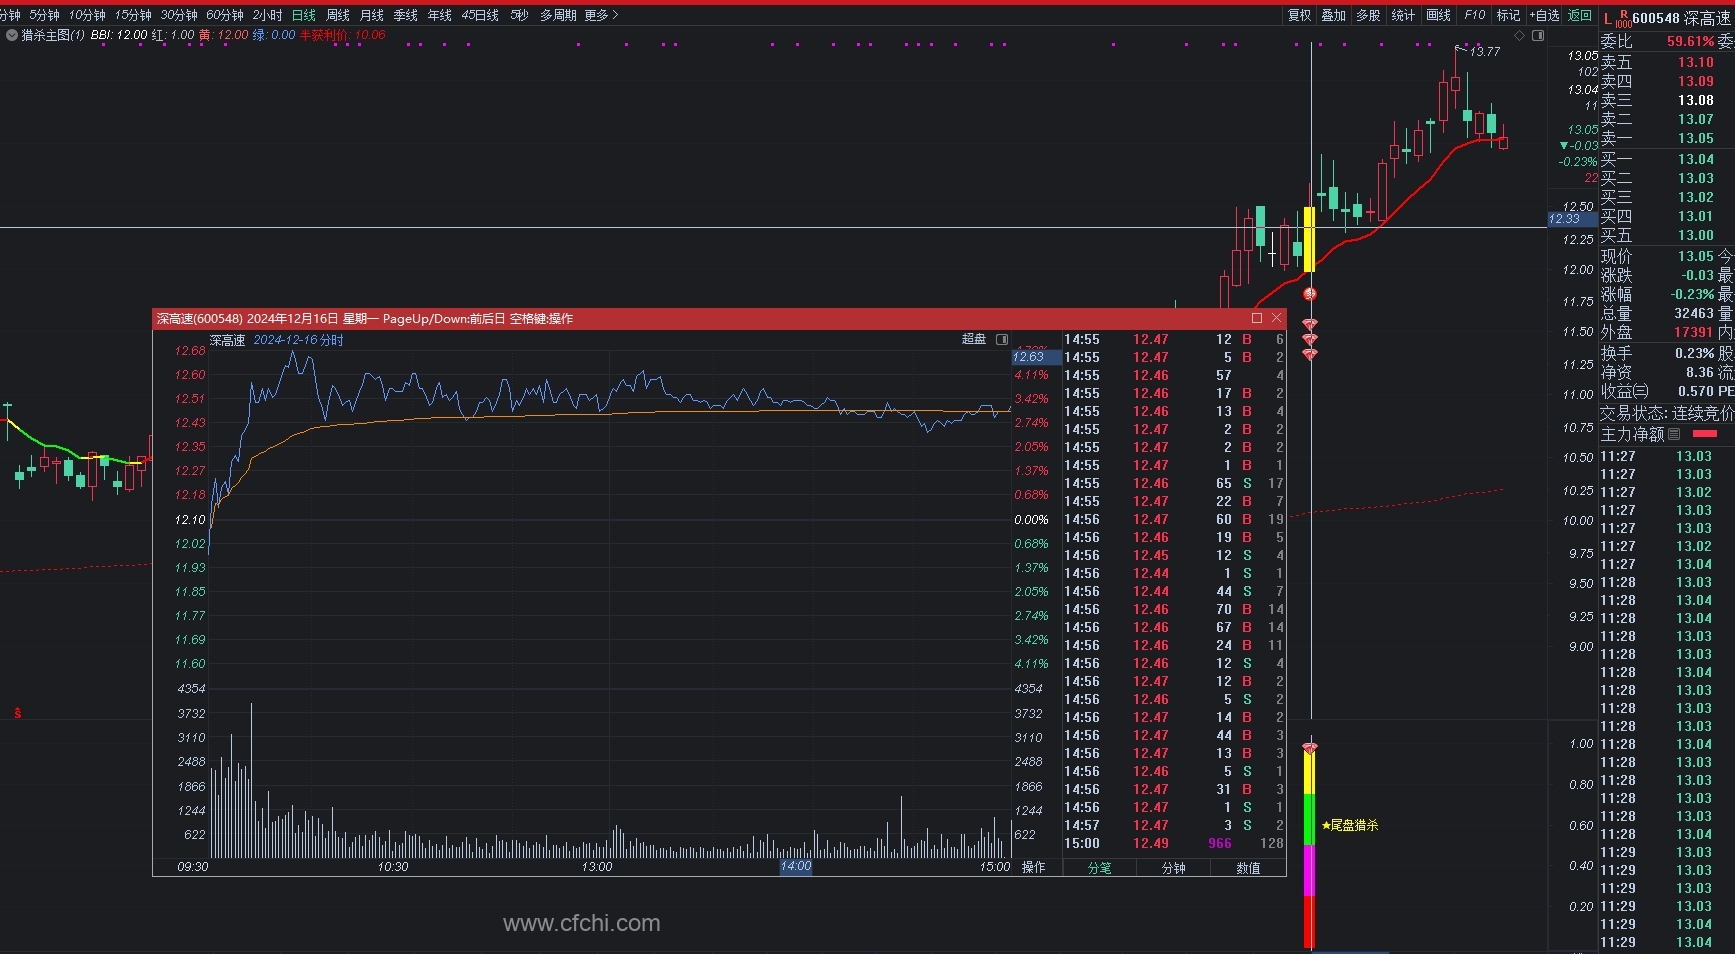1735x954 pixels.
Task: Activate the 画线 drawing tool
Action: [1438, 15]
